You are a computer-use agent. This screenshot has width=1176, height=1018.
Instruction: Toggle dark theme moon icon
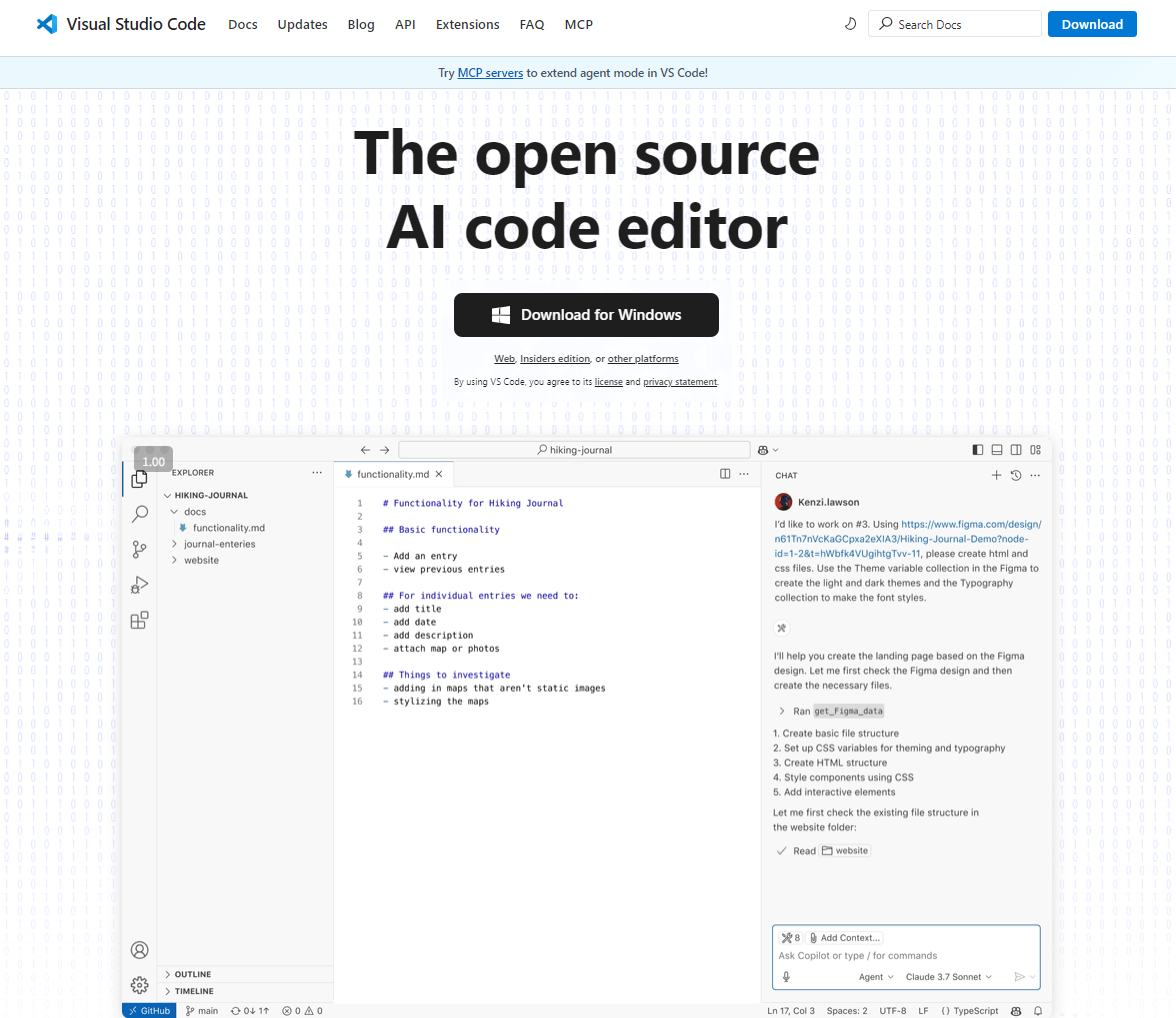click(x=850, y=24)
